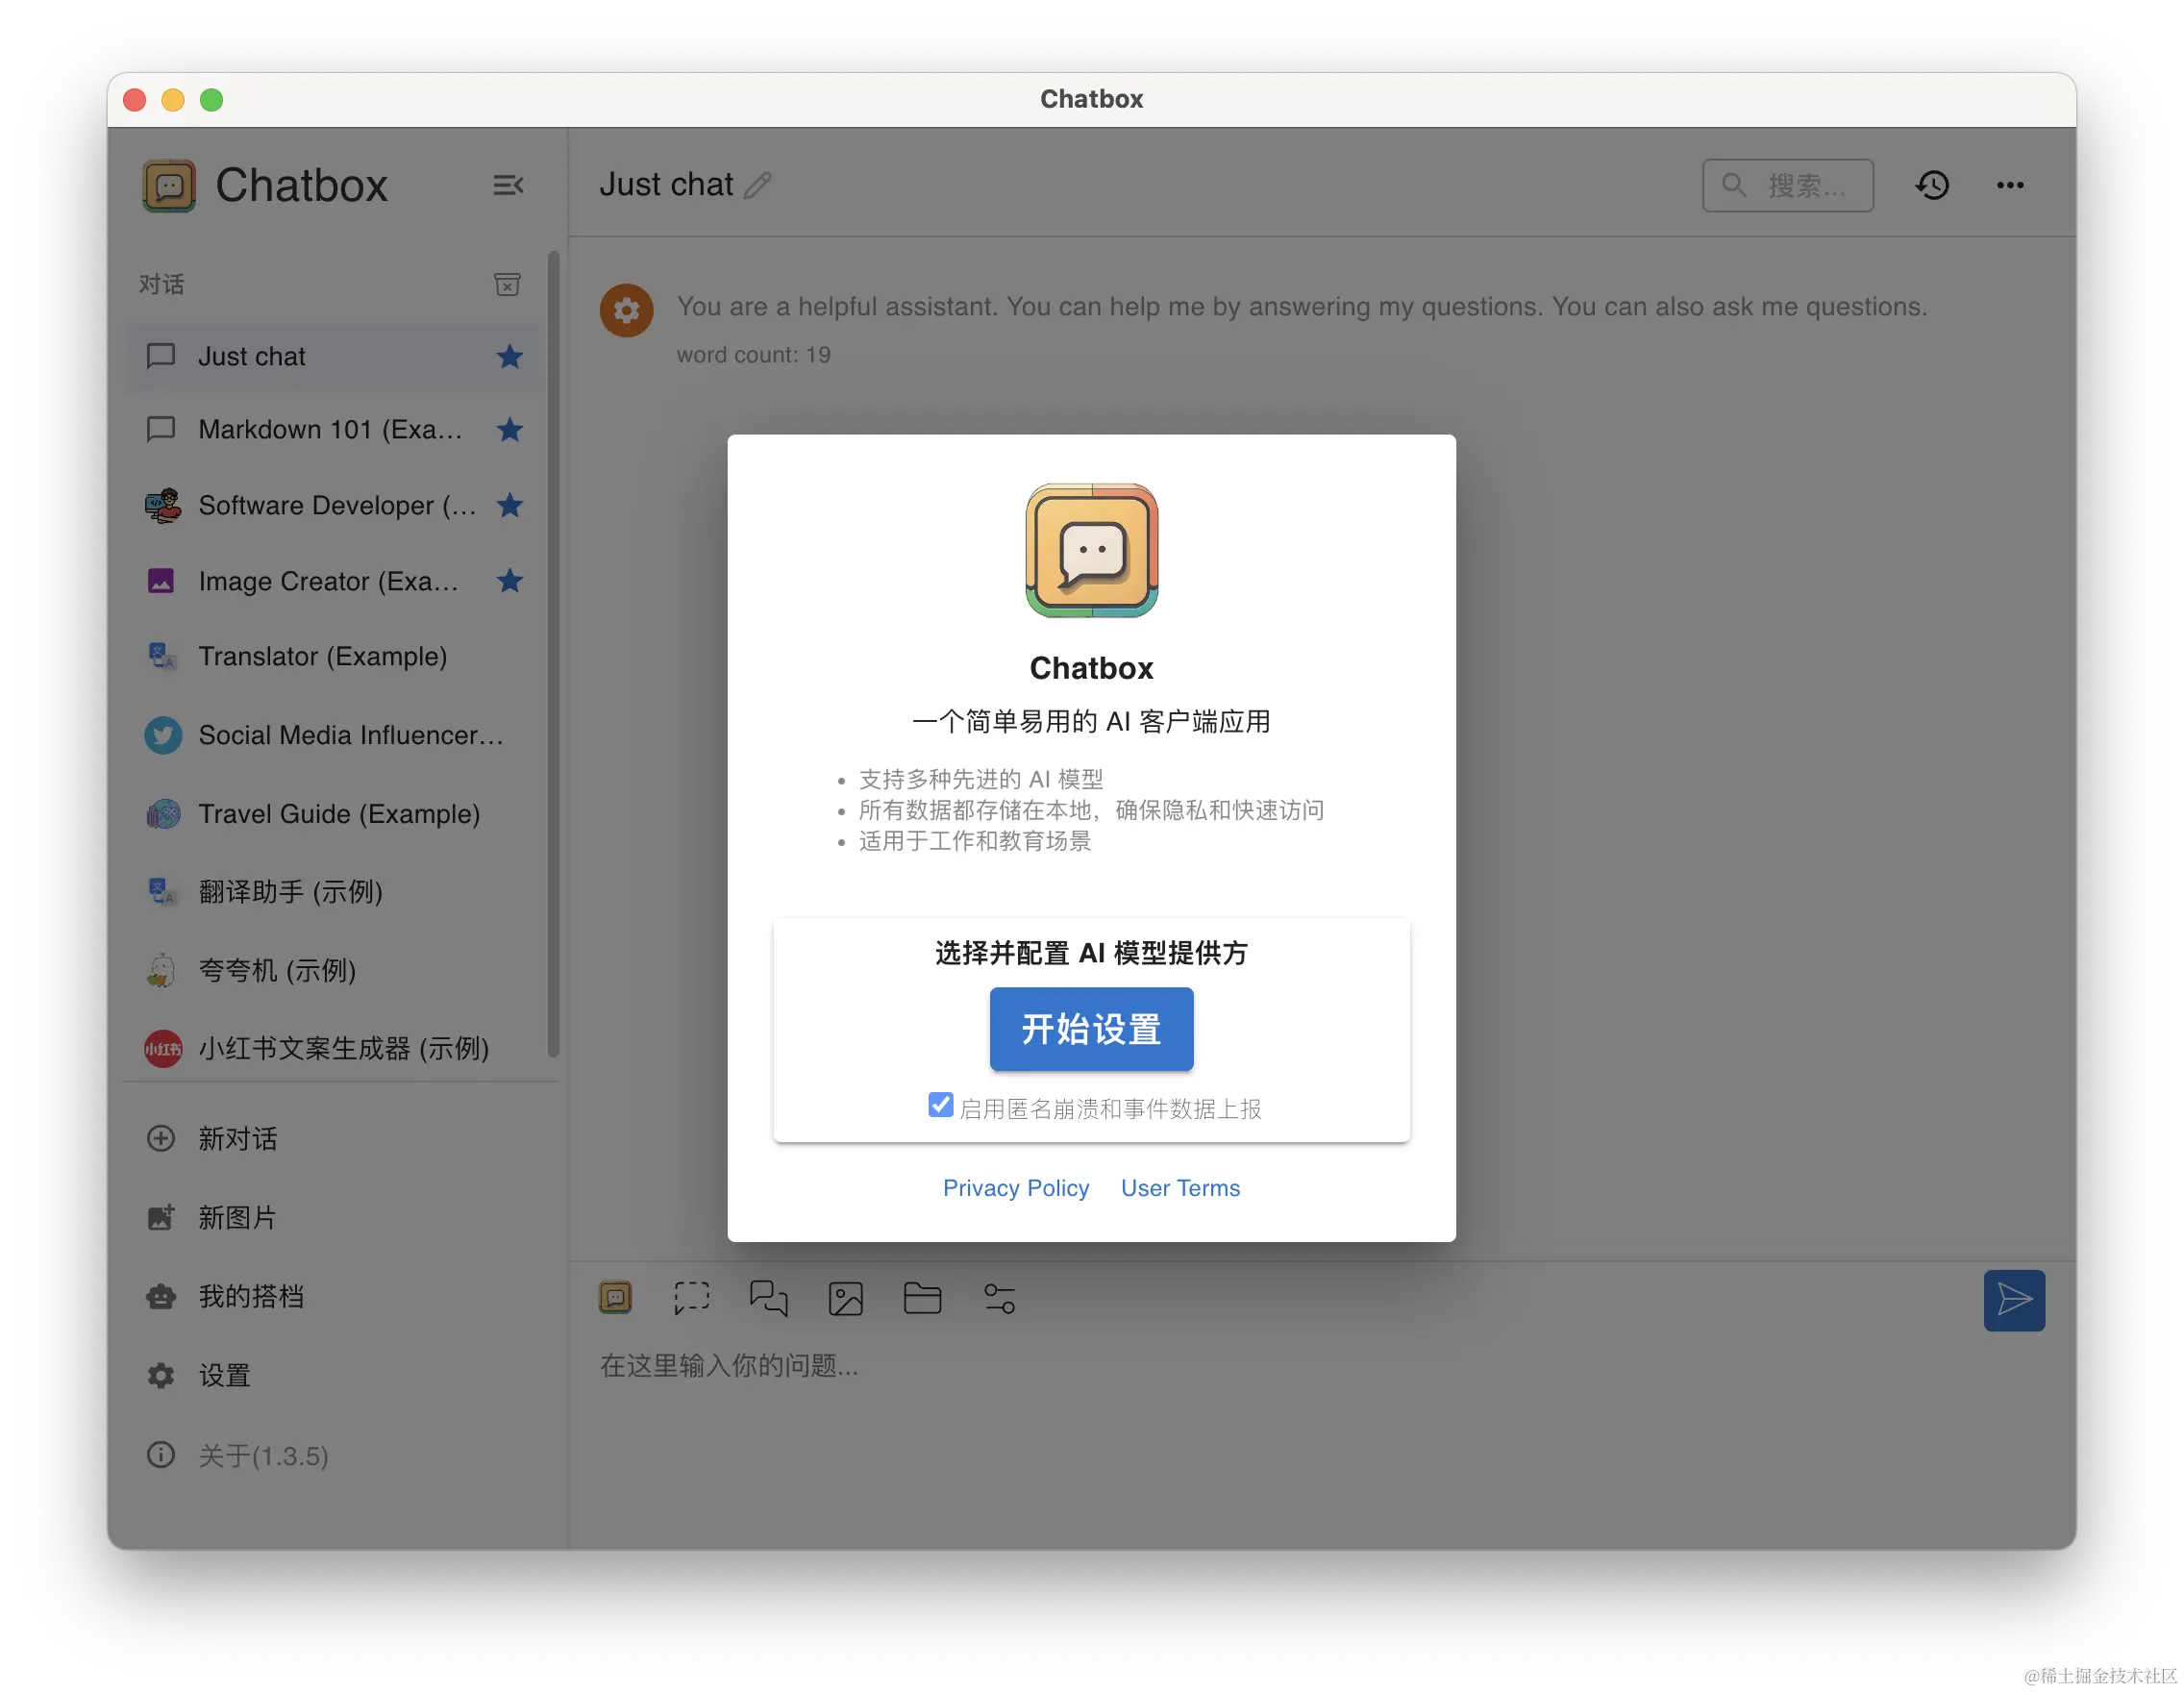Clear conversations with archive-X icon
The height and width of the screenshot is (1692, 2184).
(x=507, y=285)
